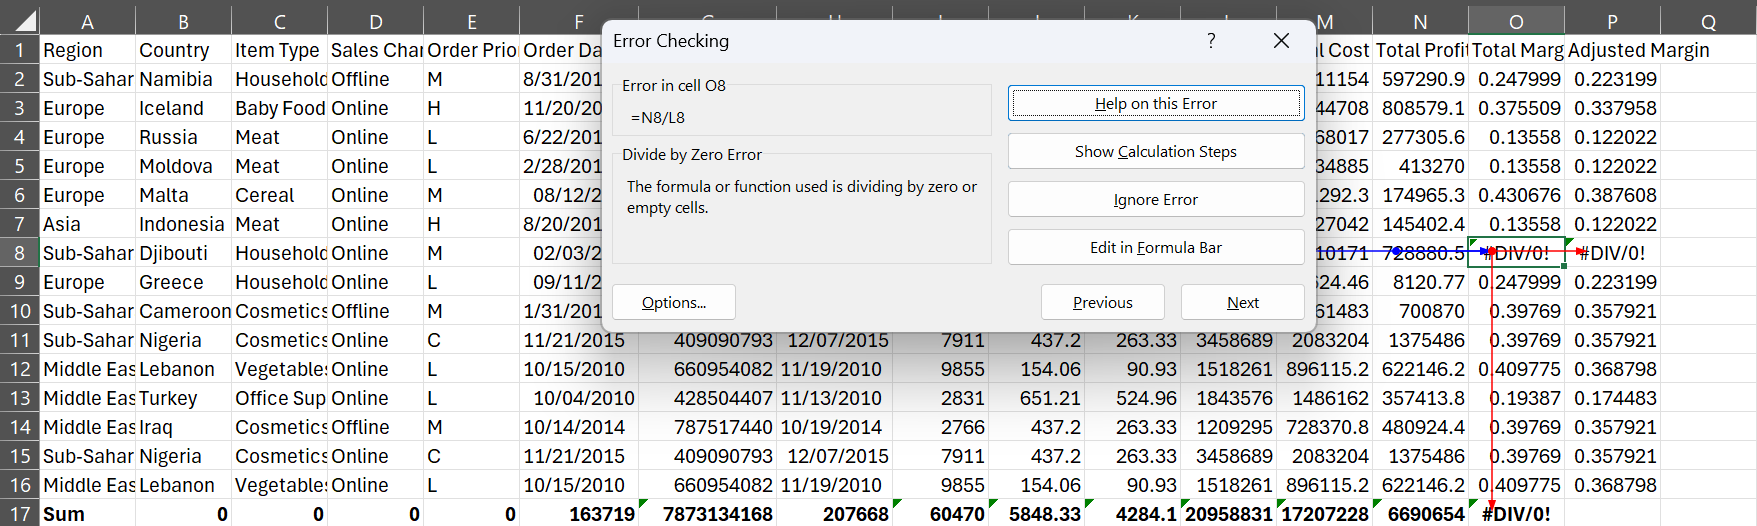This screenshot has width=1757, height=526.
Task: Click the #DIV/0! error in cell P8
Action: tap(1612, 253)
